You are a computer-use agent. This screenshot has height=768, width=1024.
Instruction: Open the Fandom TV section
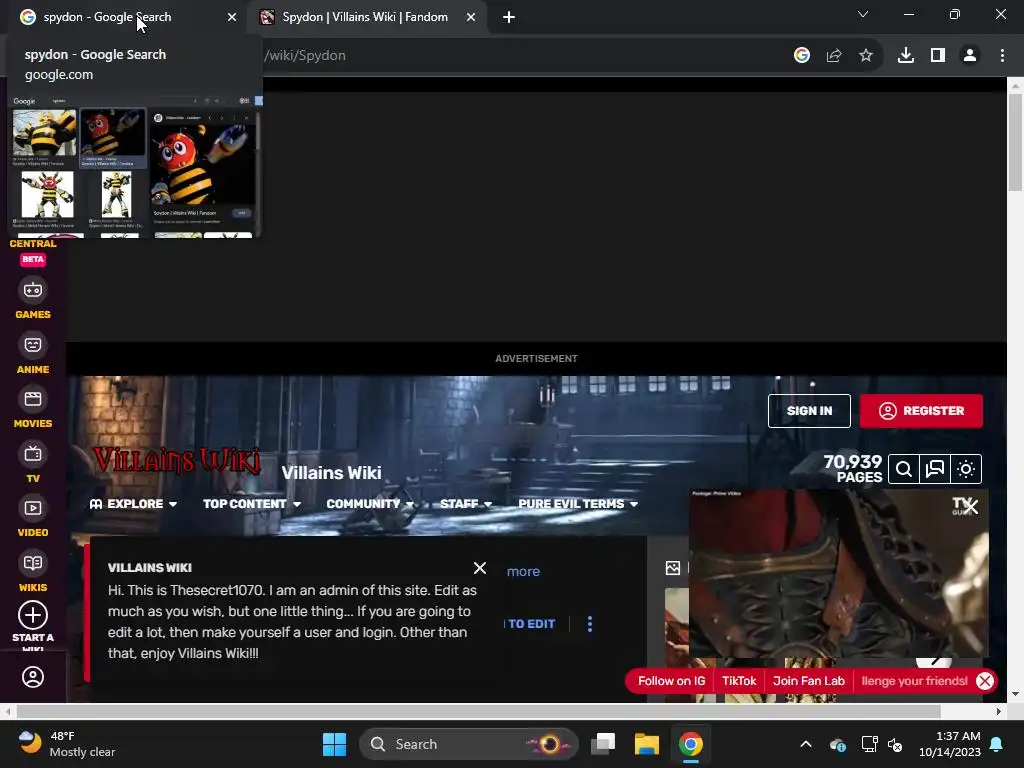(33, 464)
